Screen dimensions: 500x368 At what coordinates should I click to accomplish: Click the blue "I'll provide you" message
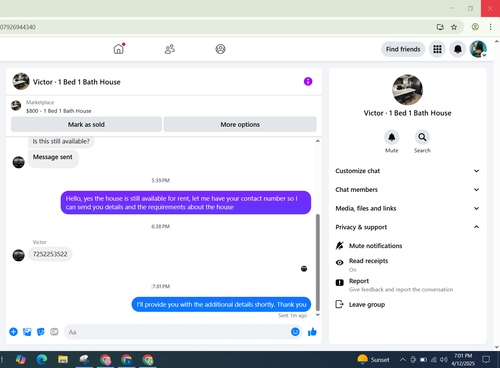pos(221,304)
